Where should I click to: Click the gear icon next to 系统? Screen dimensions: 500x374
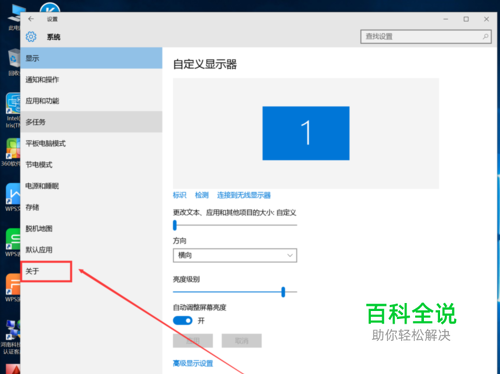click(31, 37)
